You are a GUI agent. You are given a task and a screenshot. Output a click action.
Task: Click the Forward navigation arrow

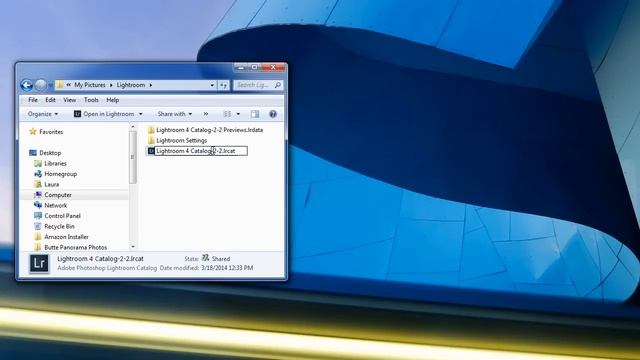click(x=40, y=85)
